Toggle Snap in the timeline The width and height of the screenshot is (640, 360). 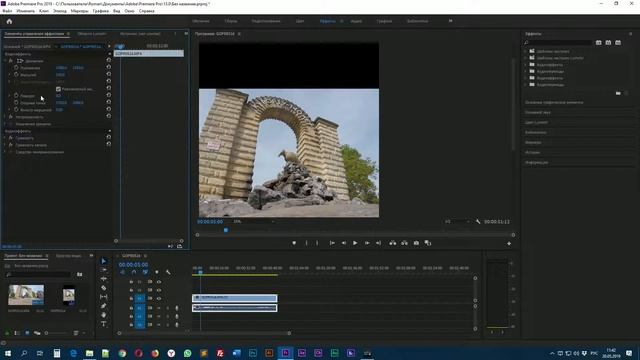point(134,272)
